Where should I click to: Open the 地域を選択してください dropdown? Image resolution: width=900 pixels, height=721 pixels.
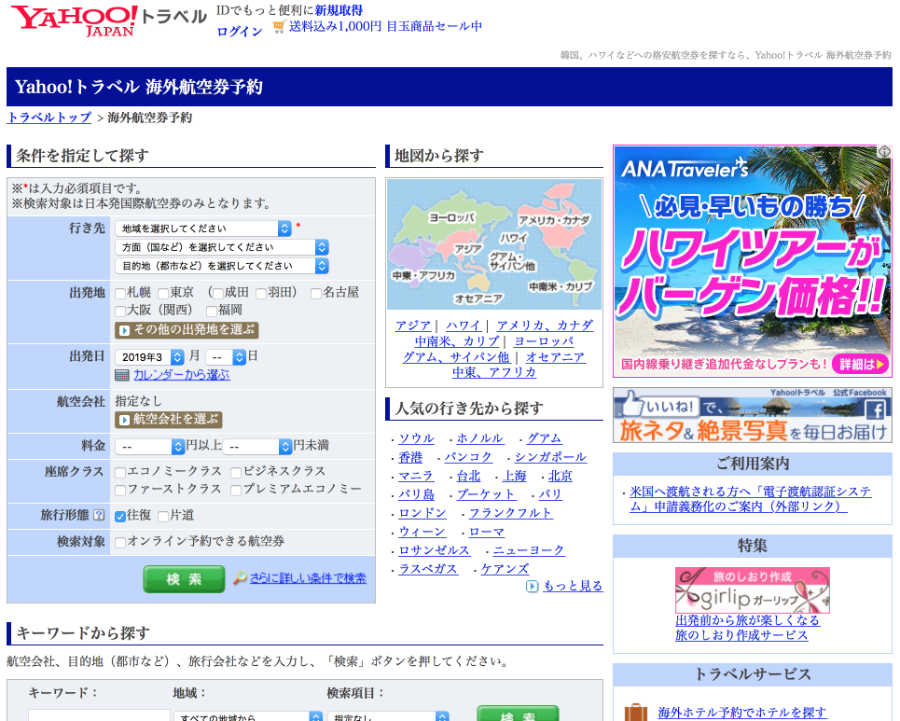pyautogui.click(x=204, y=228)
